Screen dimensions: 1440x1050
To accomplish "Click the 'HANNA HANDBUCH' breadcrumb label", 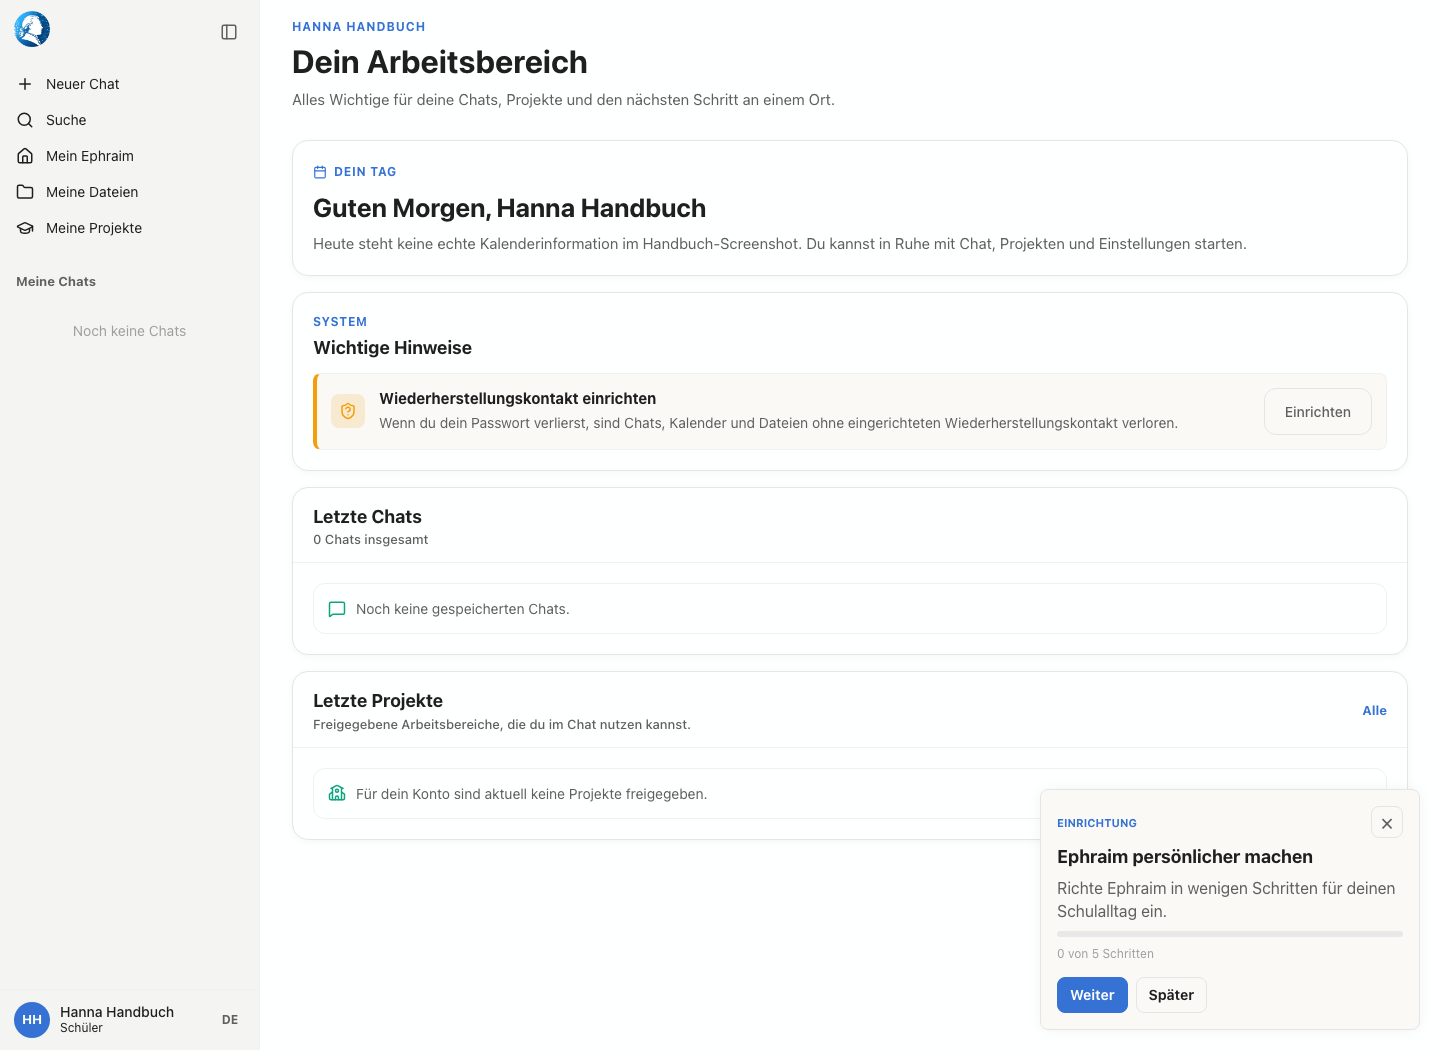I will 359,27.
